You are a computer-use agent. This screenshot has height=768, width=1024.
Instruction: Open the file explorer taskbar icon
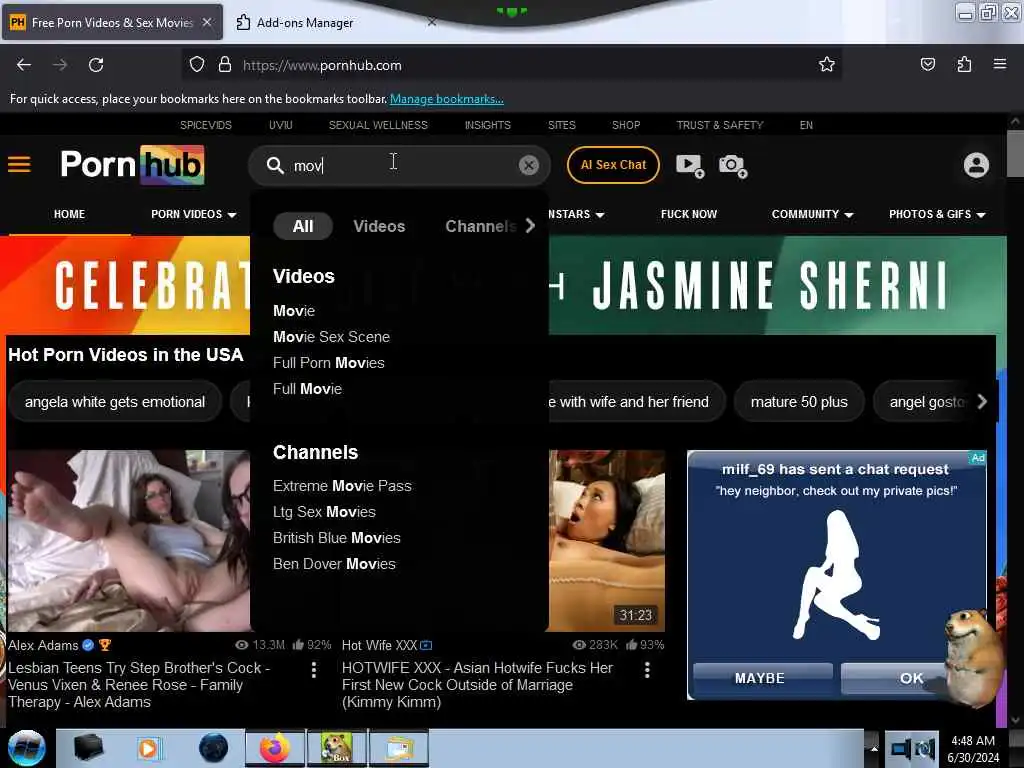(399, 748)
